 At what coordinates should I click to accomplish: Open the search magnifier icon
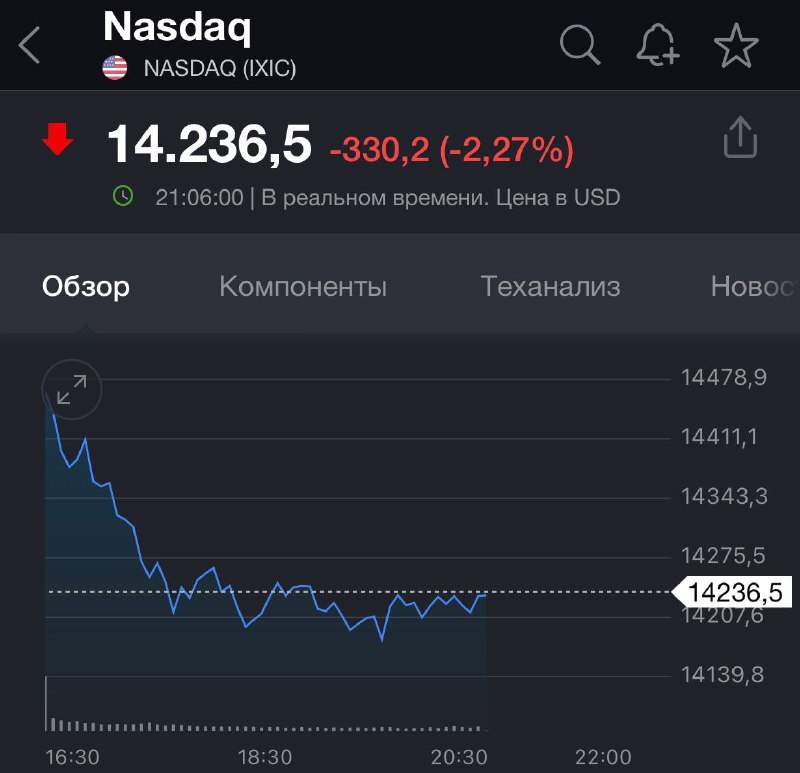coord(579,45)
